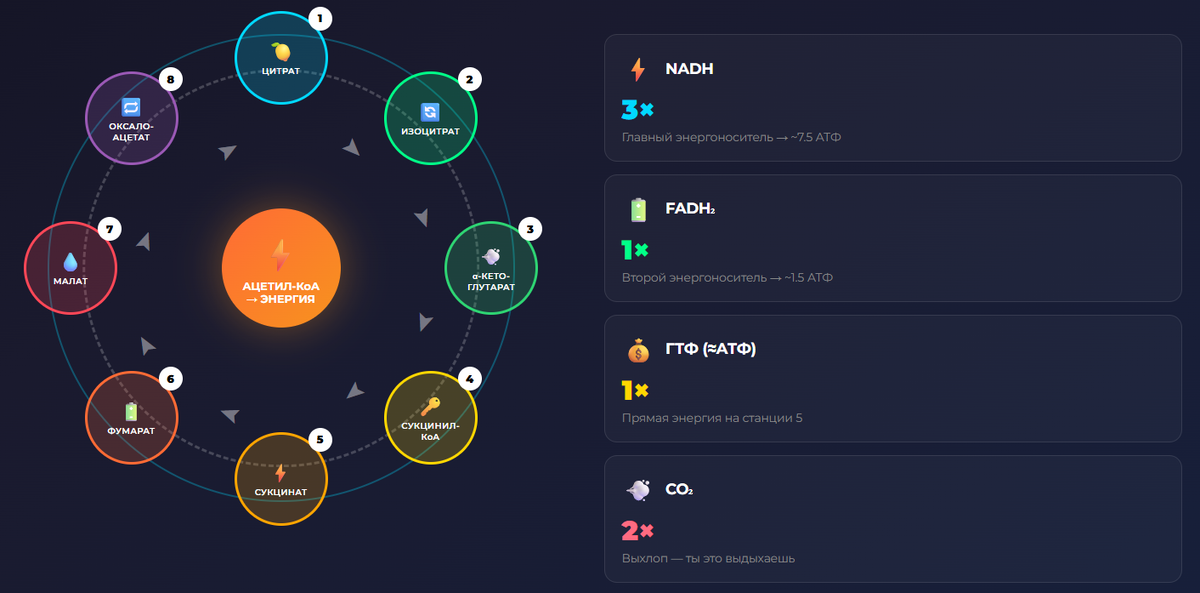Click the blue 3× counter
Viewport: 1200px width, 593px height.
click(x=637, y=110)
